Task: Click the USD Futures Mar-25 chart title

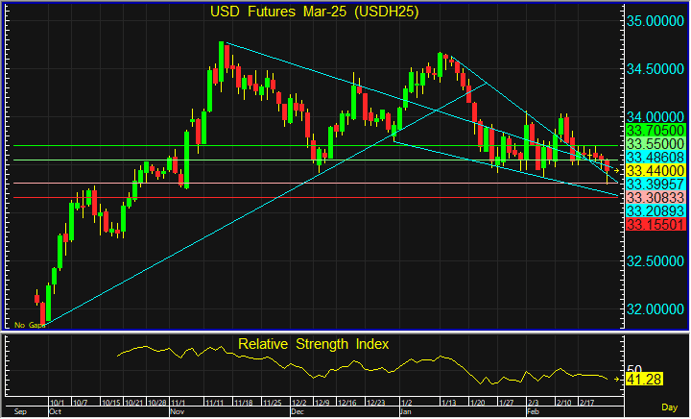Action: [313, 12]
